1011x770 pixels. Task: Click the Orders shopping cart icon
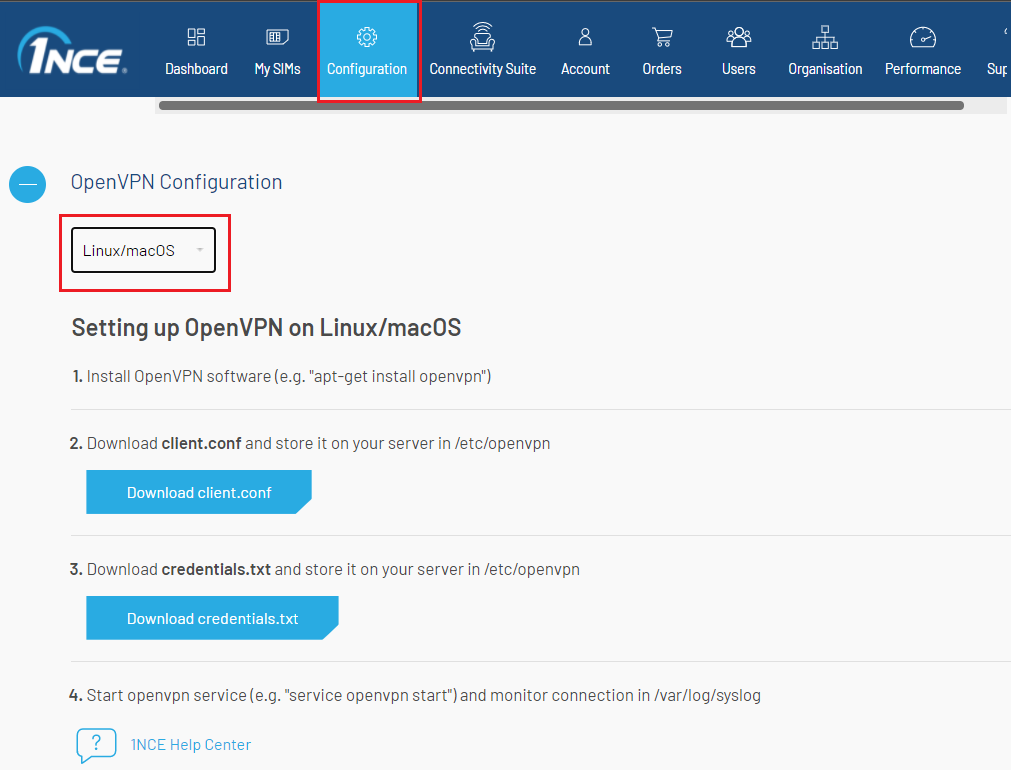(662, 37)
